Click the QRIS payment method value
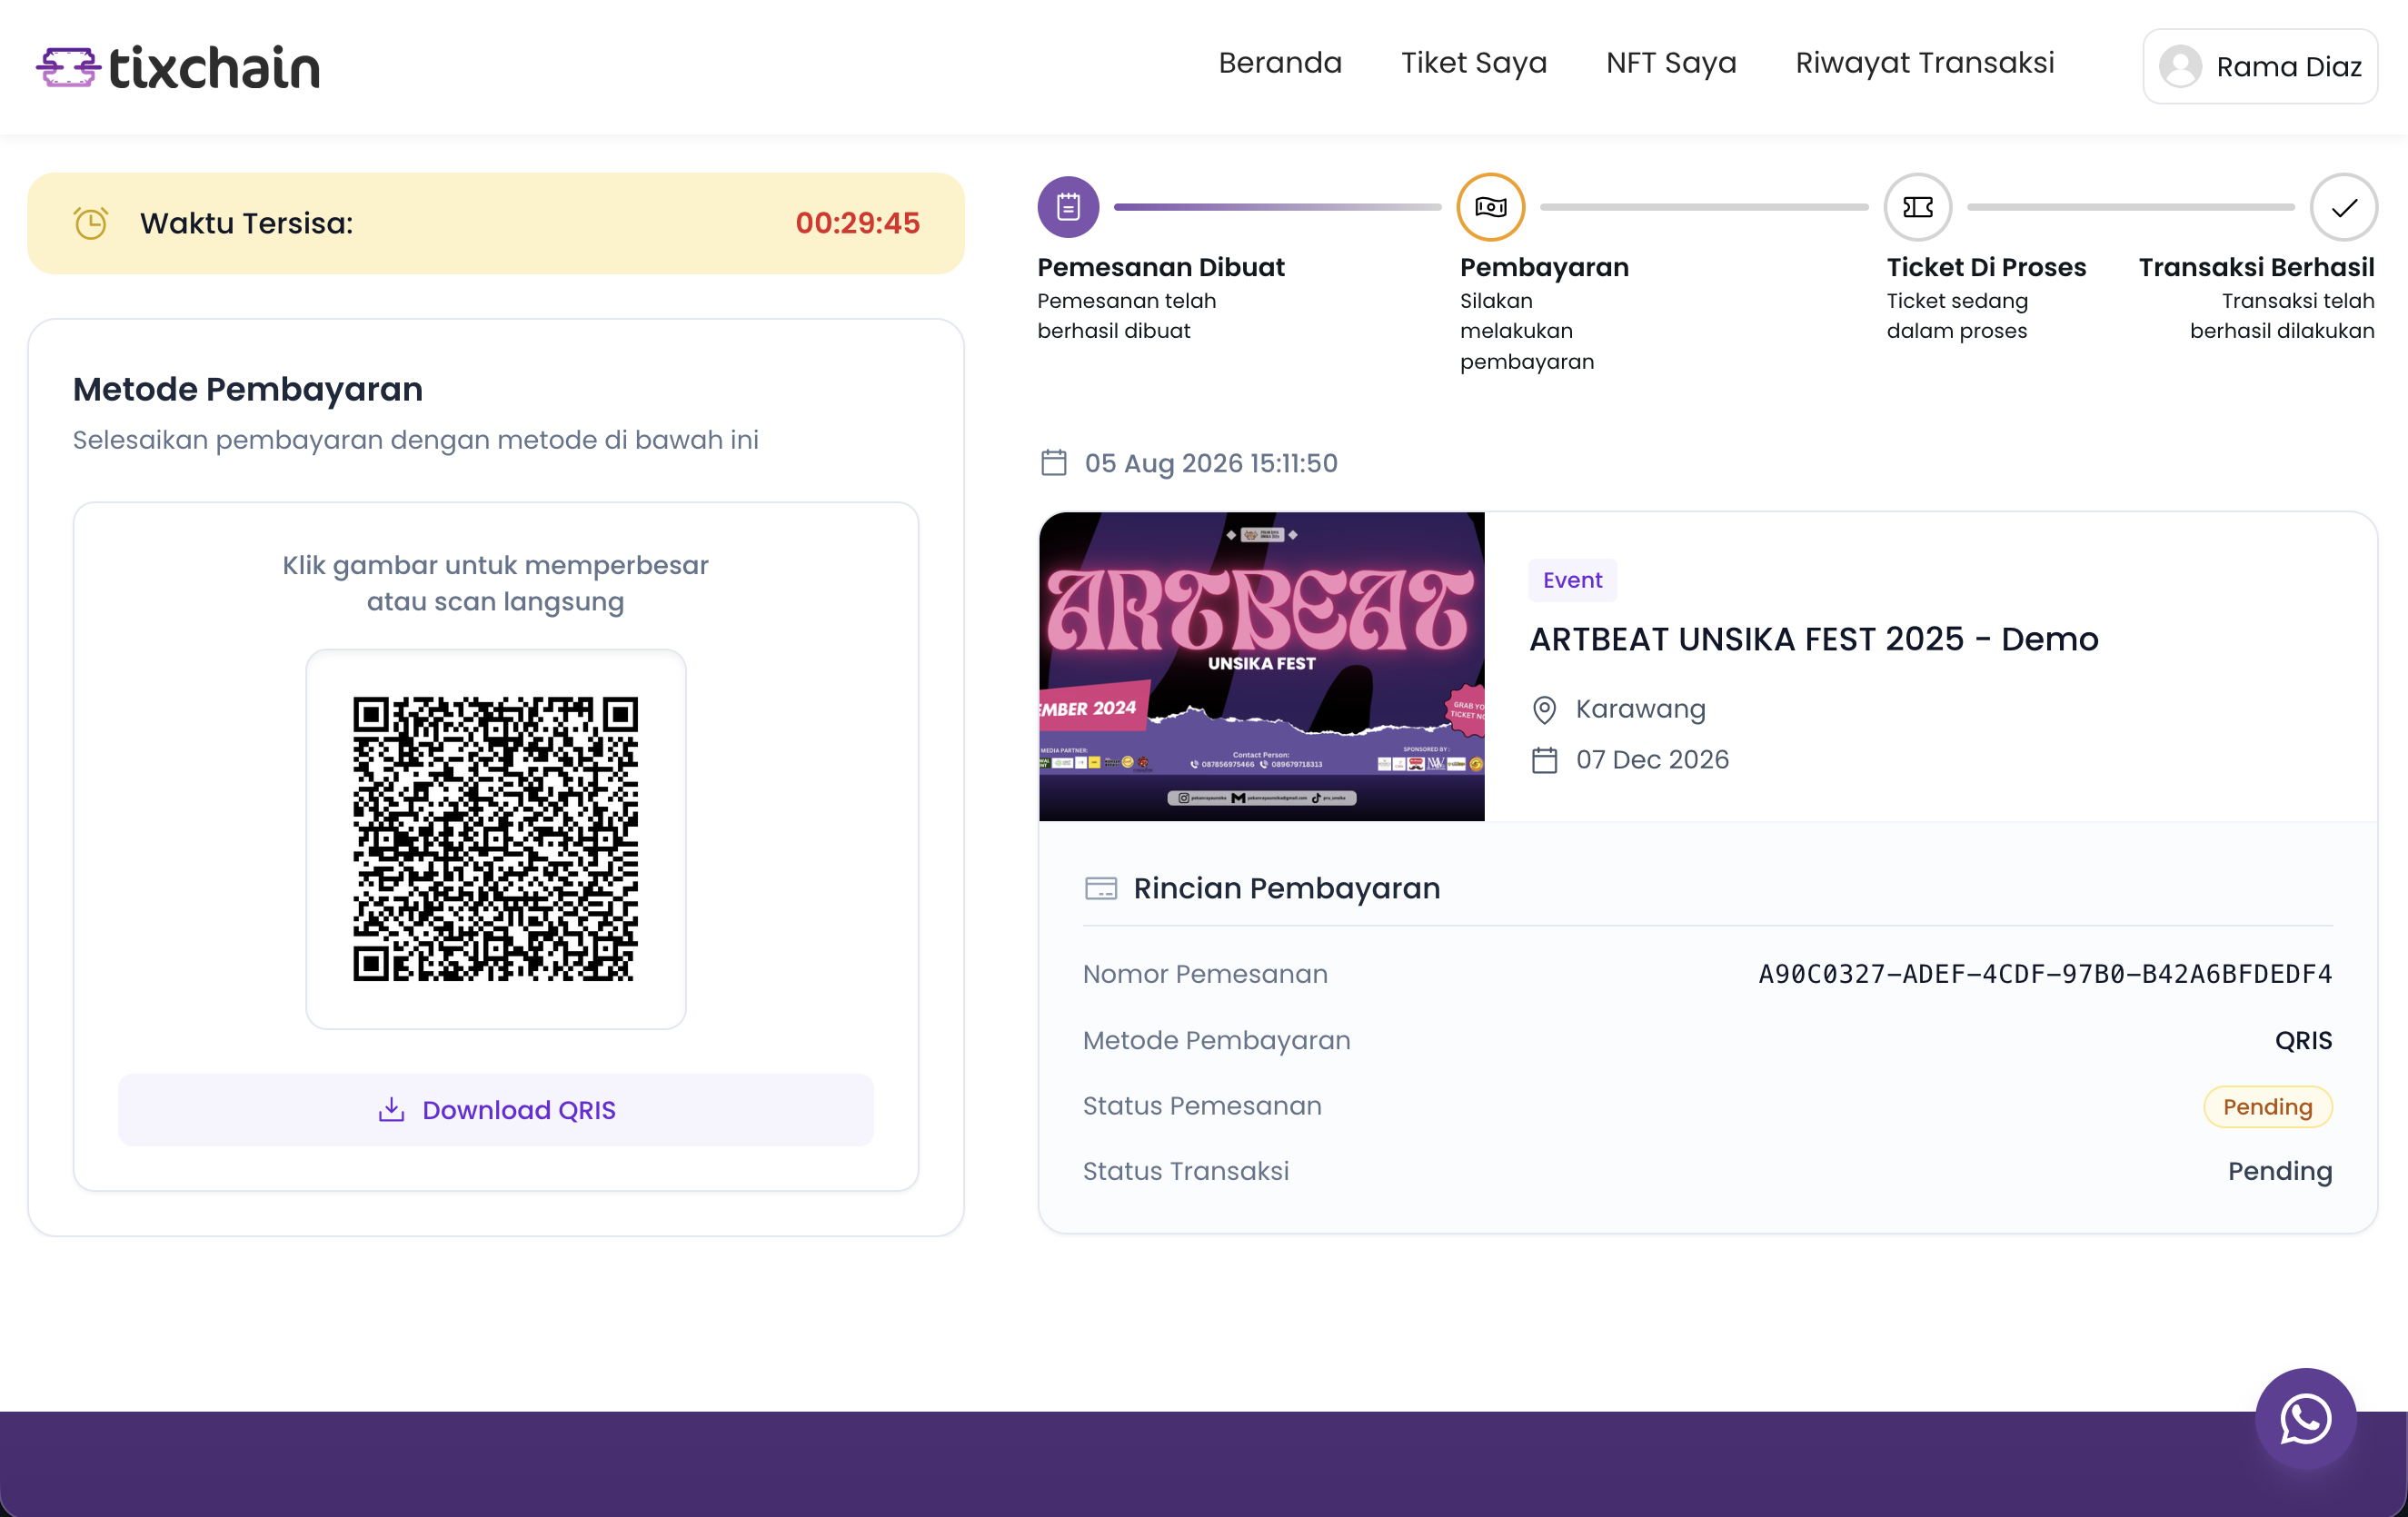 point(2303,1041)
